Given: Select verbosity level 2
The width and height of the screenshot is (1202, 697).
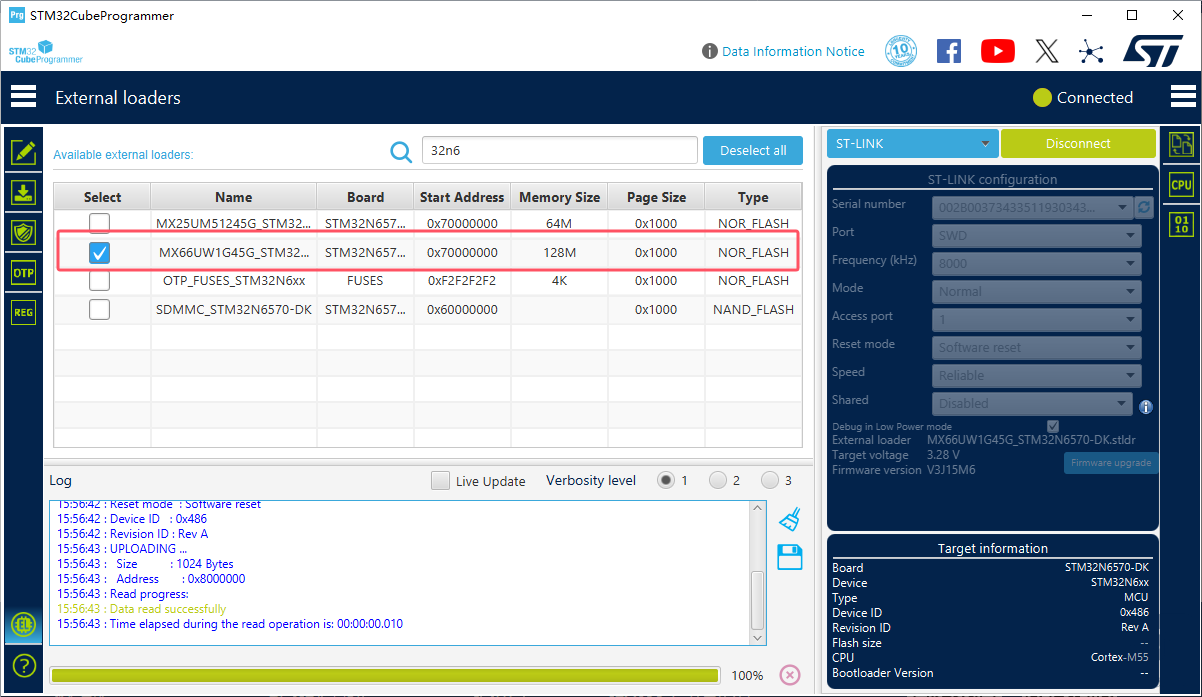Looking at the screenshot, I should [x=718, y=480].
